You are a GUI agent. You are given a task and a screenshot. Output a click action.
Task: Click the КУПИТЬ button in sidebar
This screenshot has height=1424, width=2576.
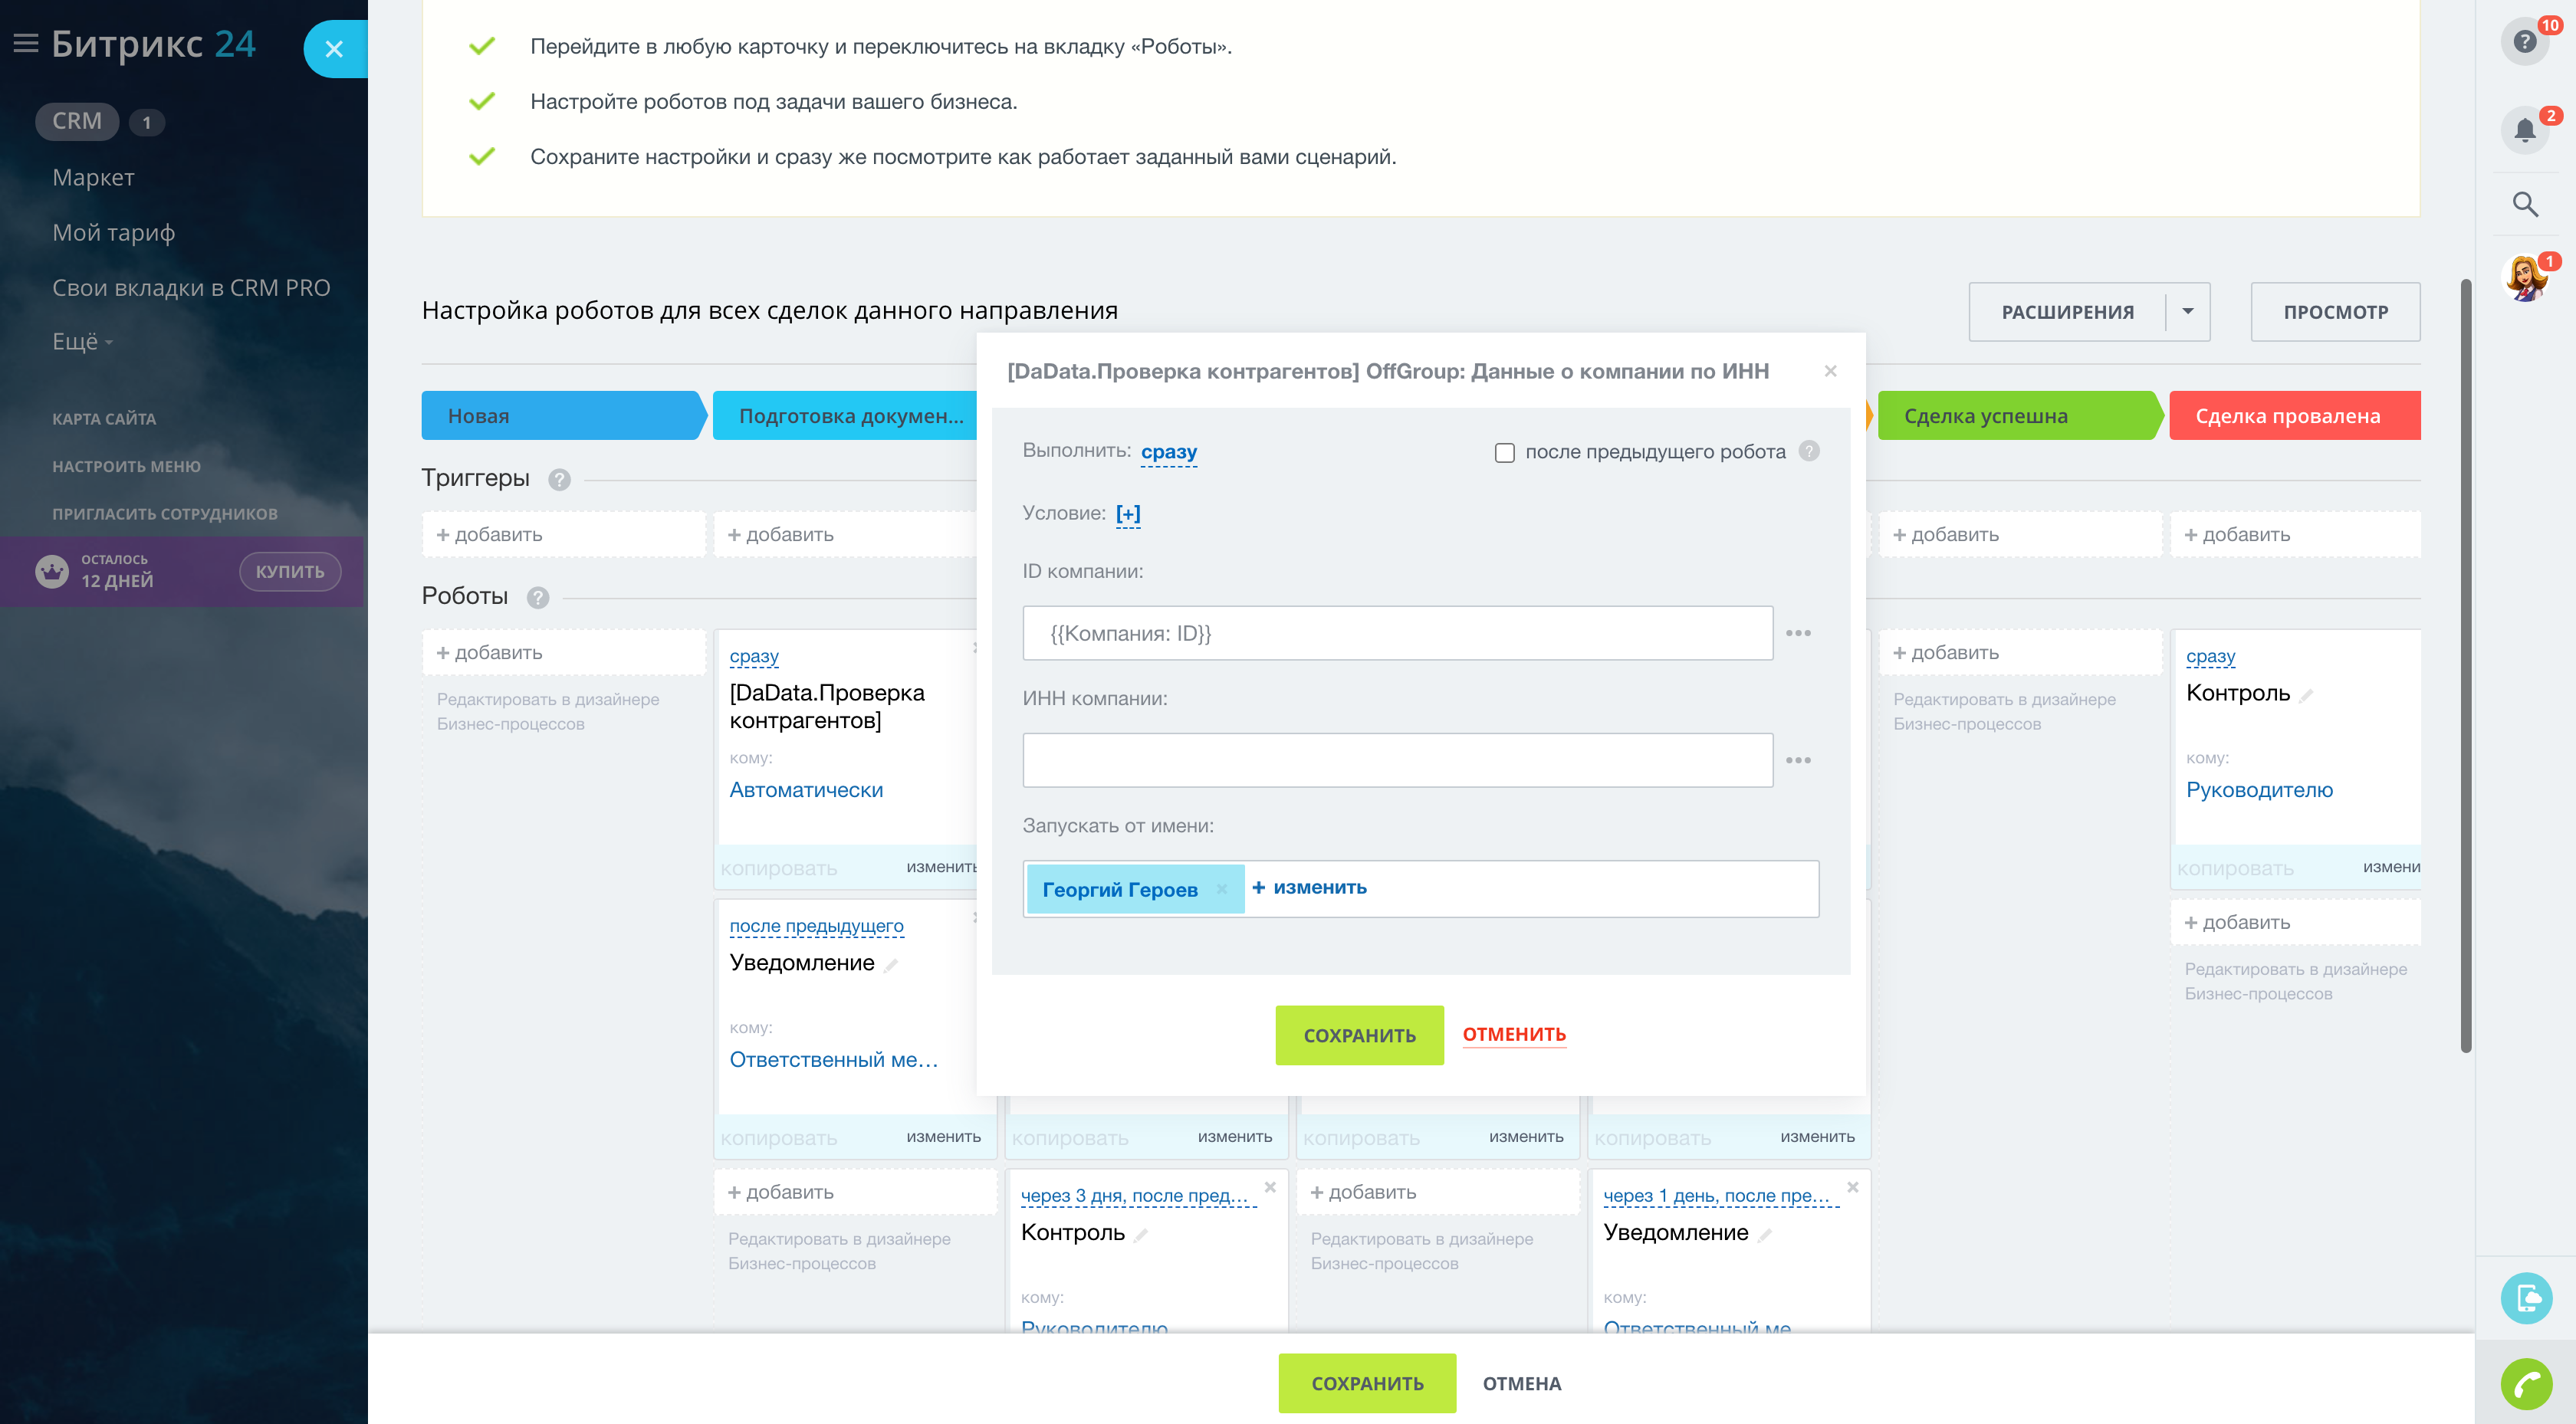pyautogui.click(x=289, y=571)
